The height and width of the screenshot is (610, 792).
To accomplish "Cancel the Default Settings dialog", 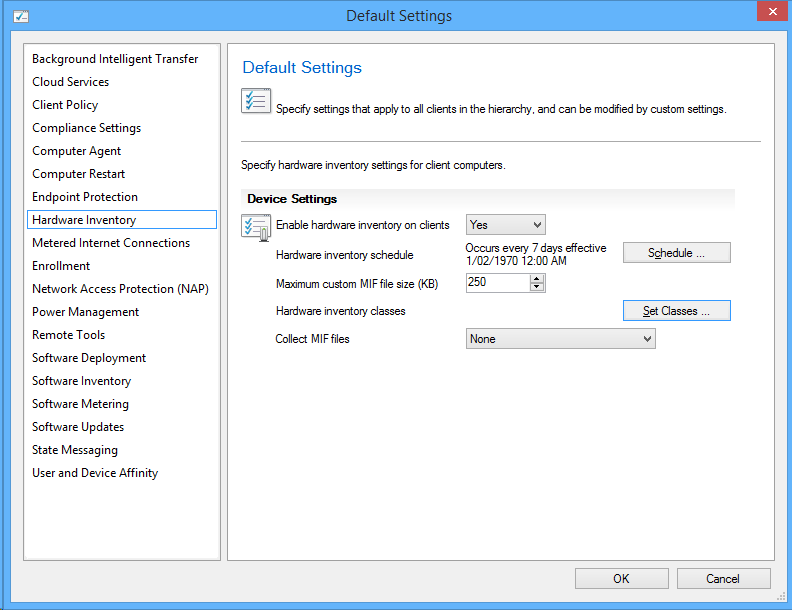I will point(723,579).
